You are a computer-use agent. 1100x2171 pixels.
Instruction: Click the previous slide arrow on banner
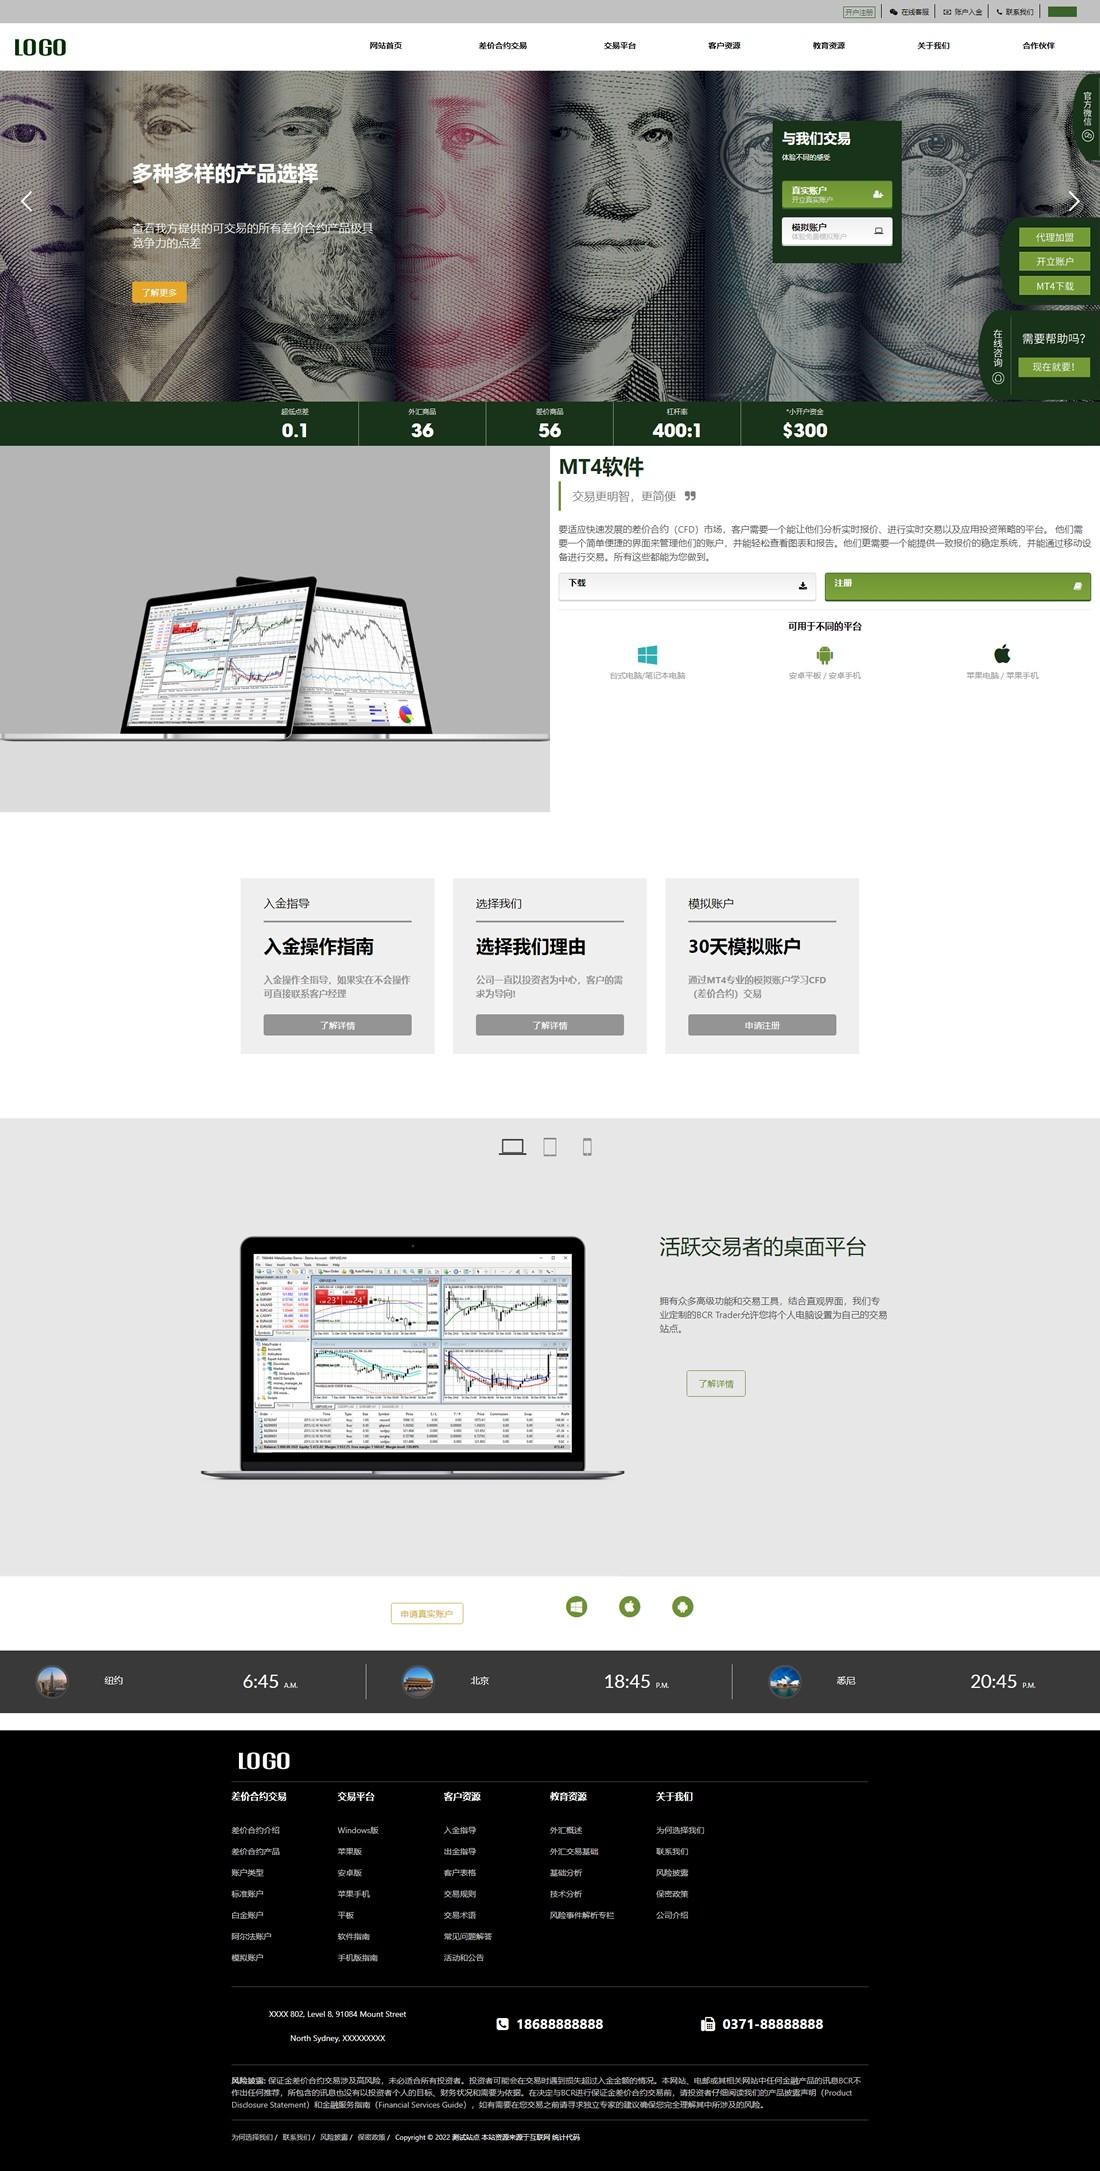(x=26, y=201)
